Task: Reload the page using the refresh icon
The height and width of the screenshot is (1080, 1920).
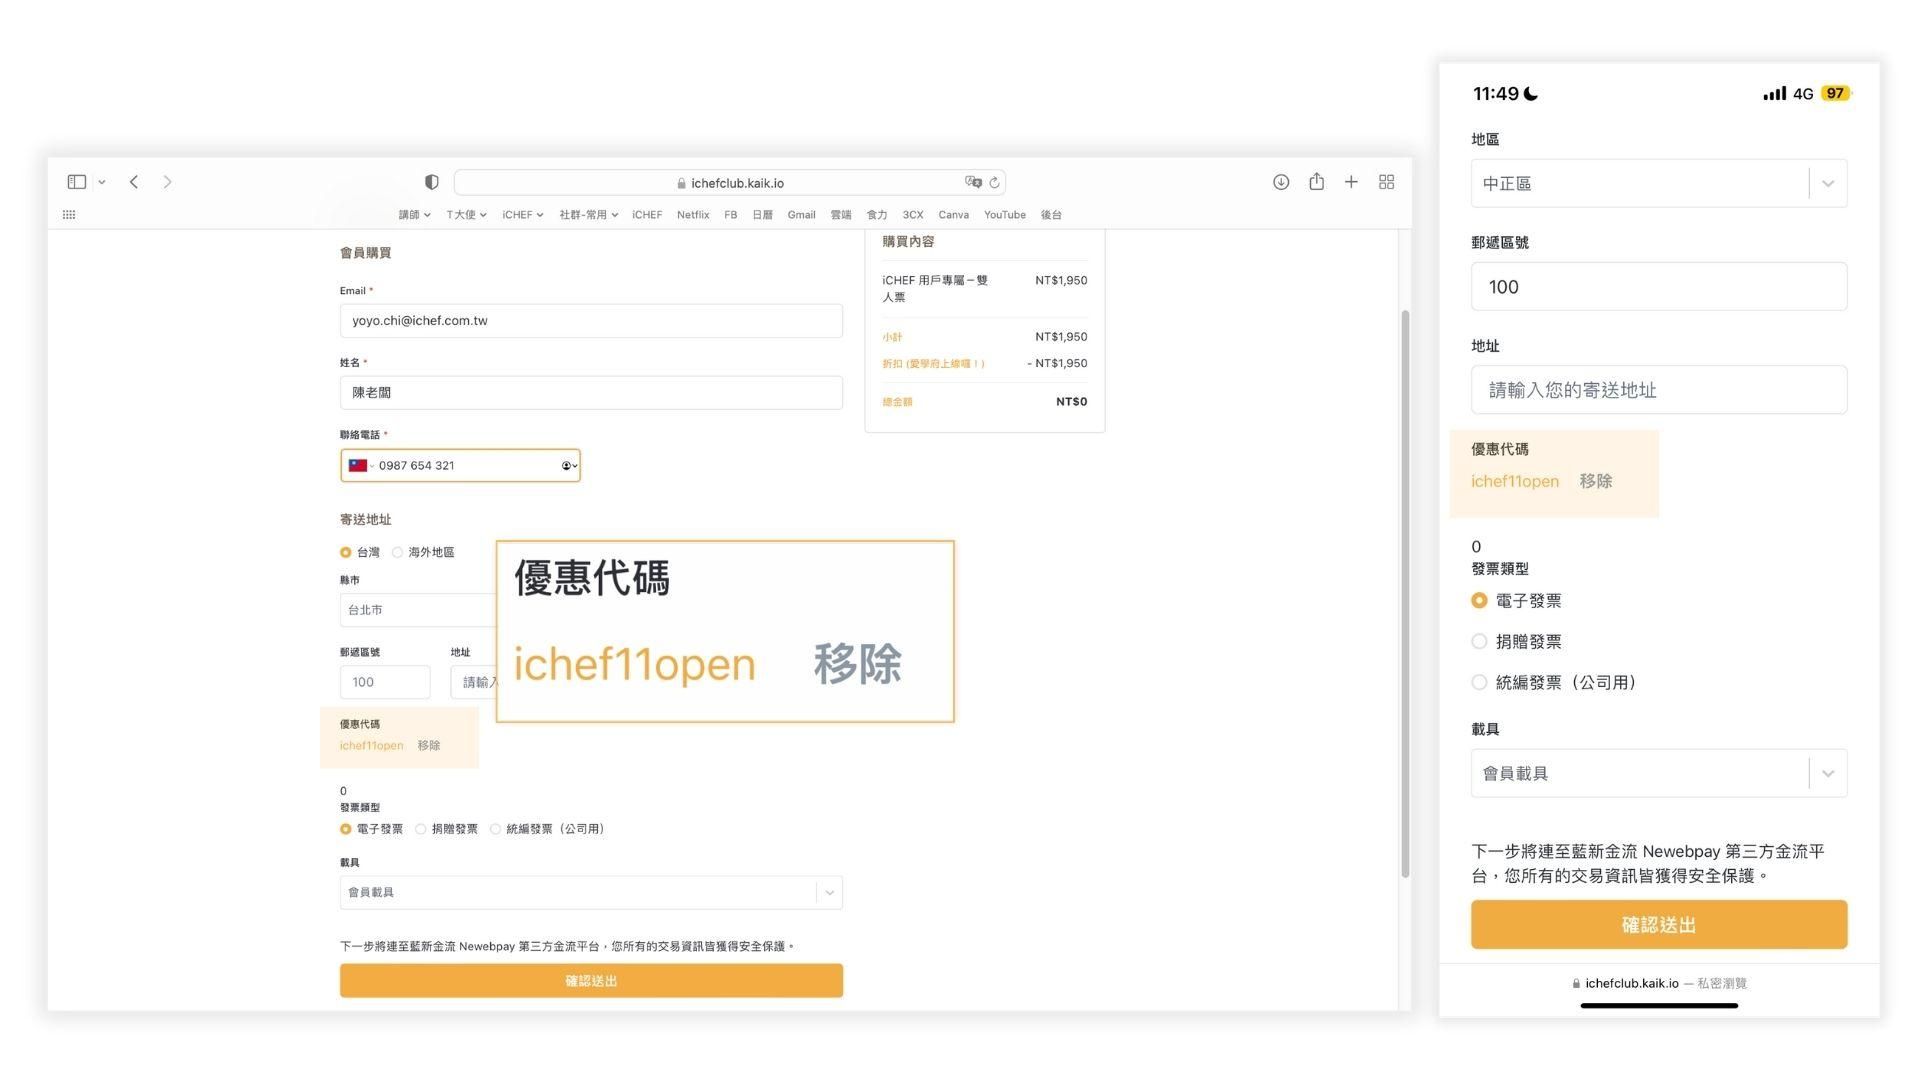Action: tap(994, 183)
